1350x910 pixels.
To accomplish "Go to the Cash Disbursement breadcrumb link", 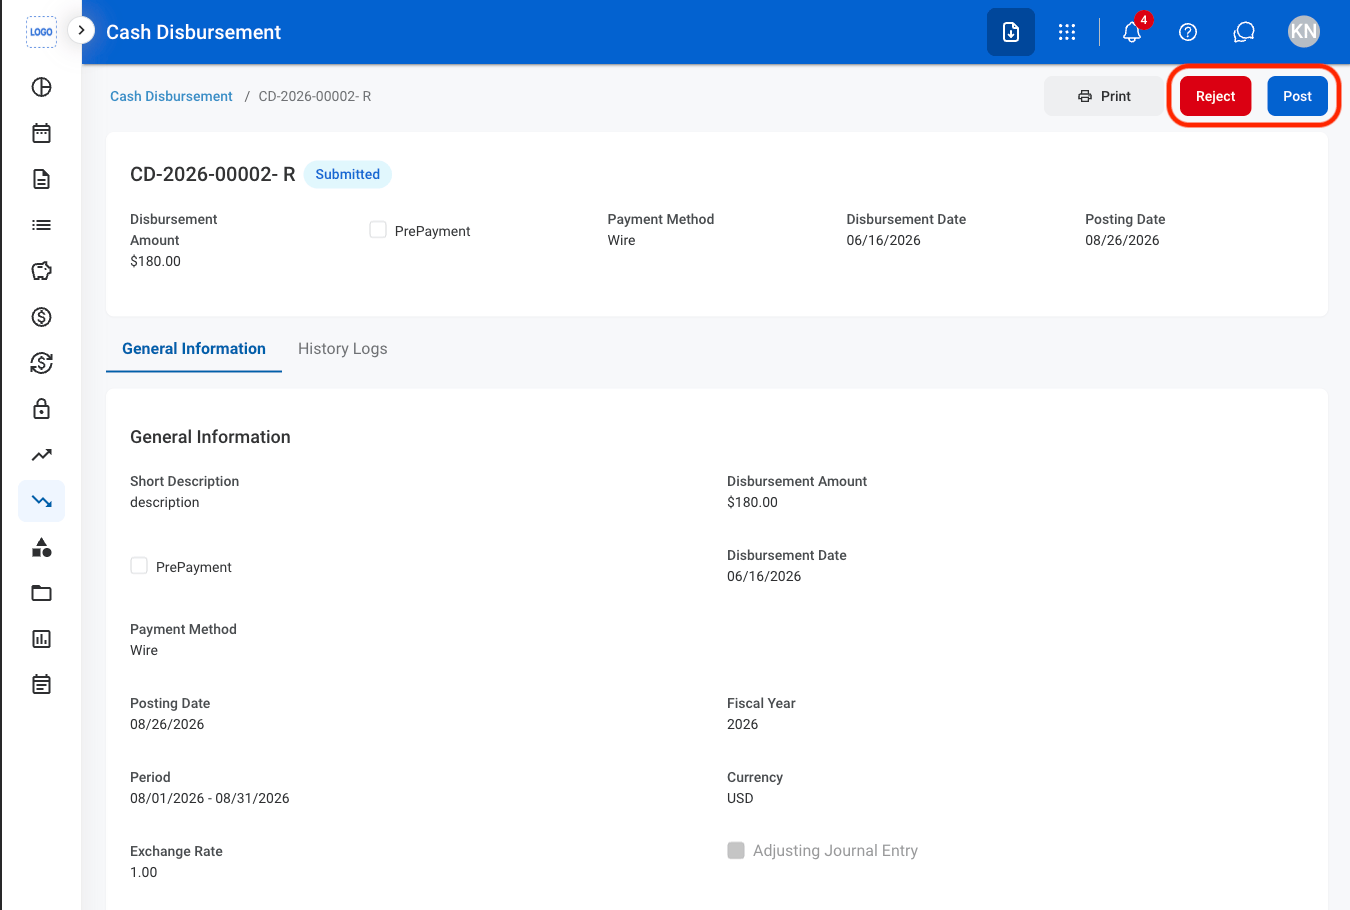I will (x=171, y=96).
